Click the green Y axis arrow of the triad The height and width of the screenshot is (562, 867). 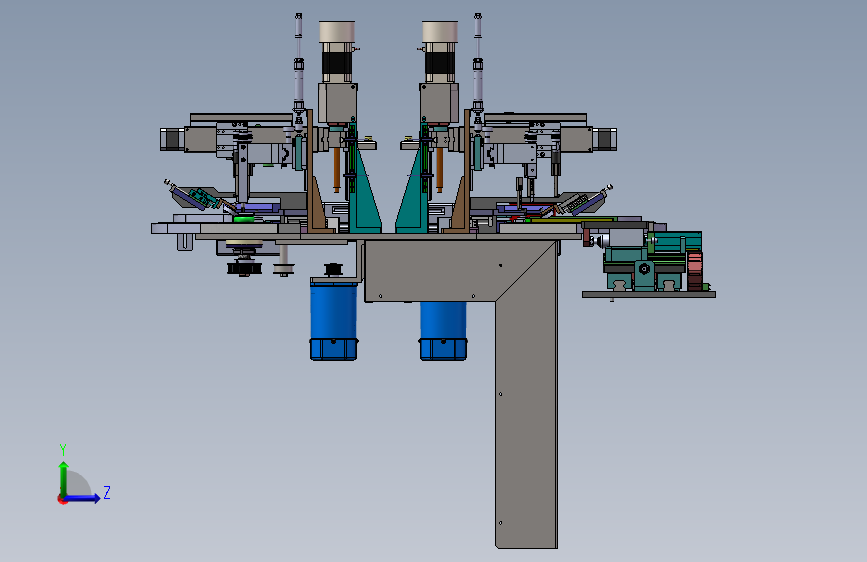64,479
